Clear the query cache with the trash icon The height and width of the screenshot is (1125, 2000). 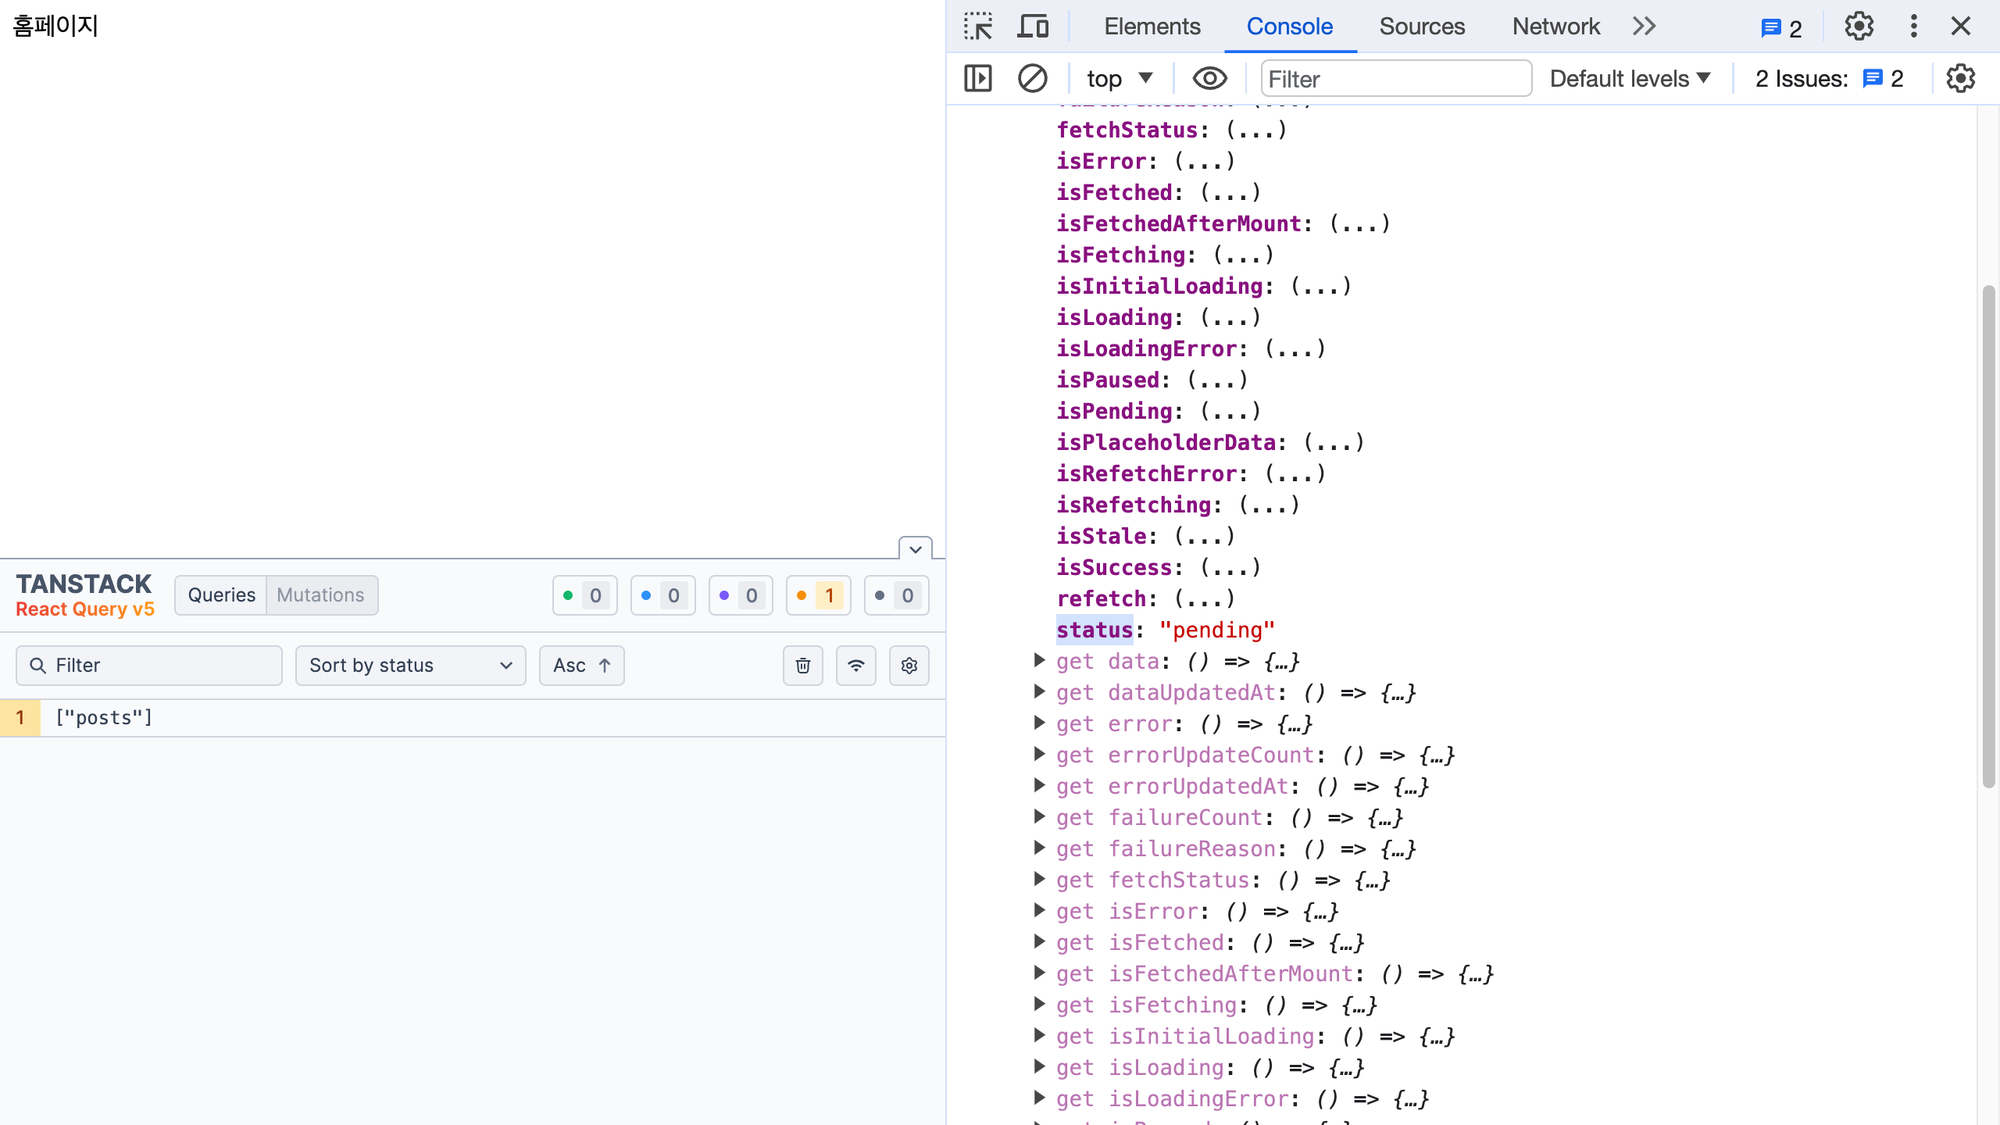[803, 665]
